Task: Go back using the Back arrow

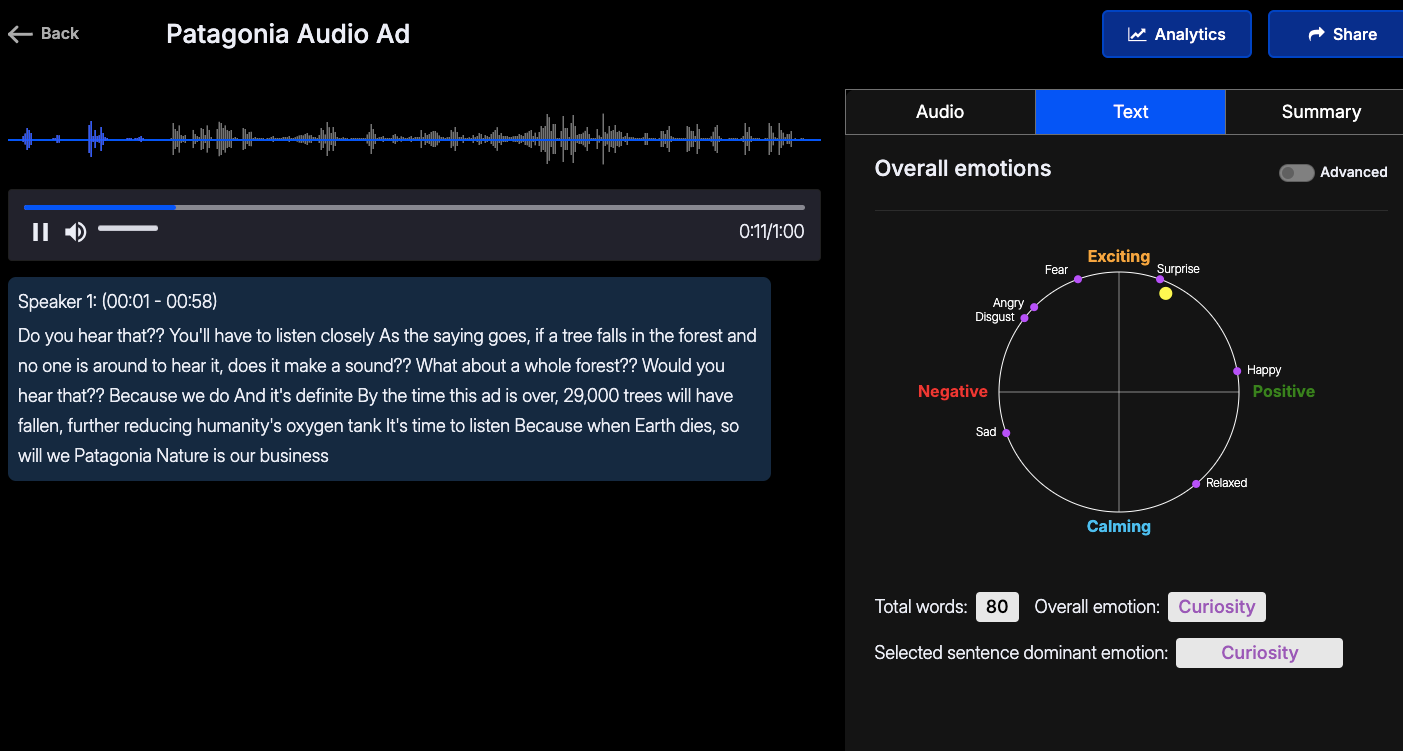Action: [43, 34]
